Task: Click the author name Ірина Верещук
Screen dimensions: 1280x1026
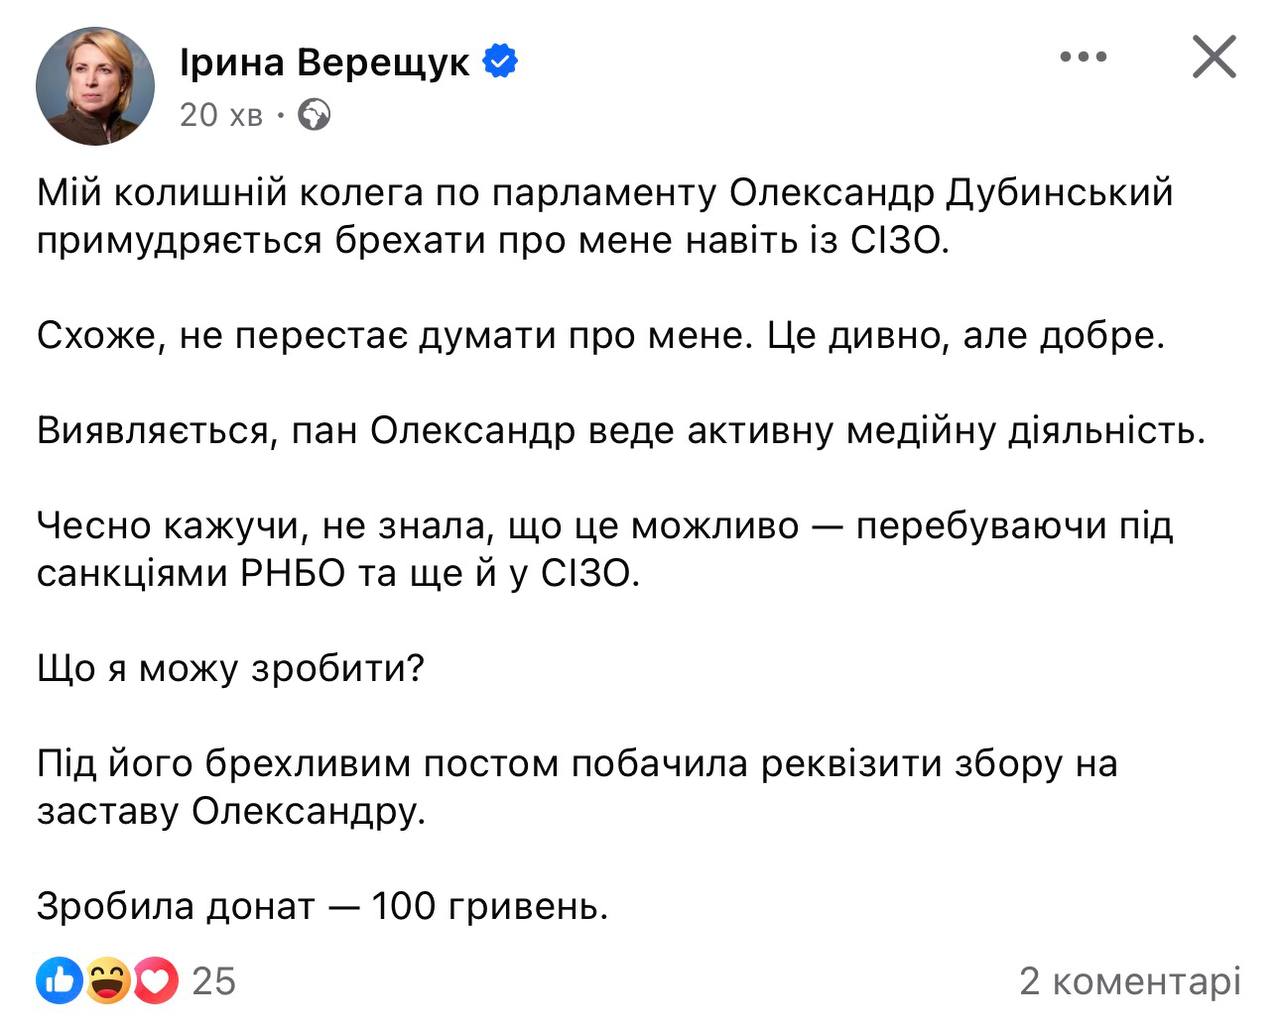Action: click(324, 63)
